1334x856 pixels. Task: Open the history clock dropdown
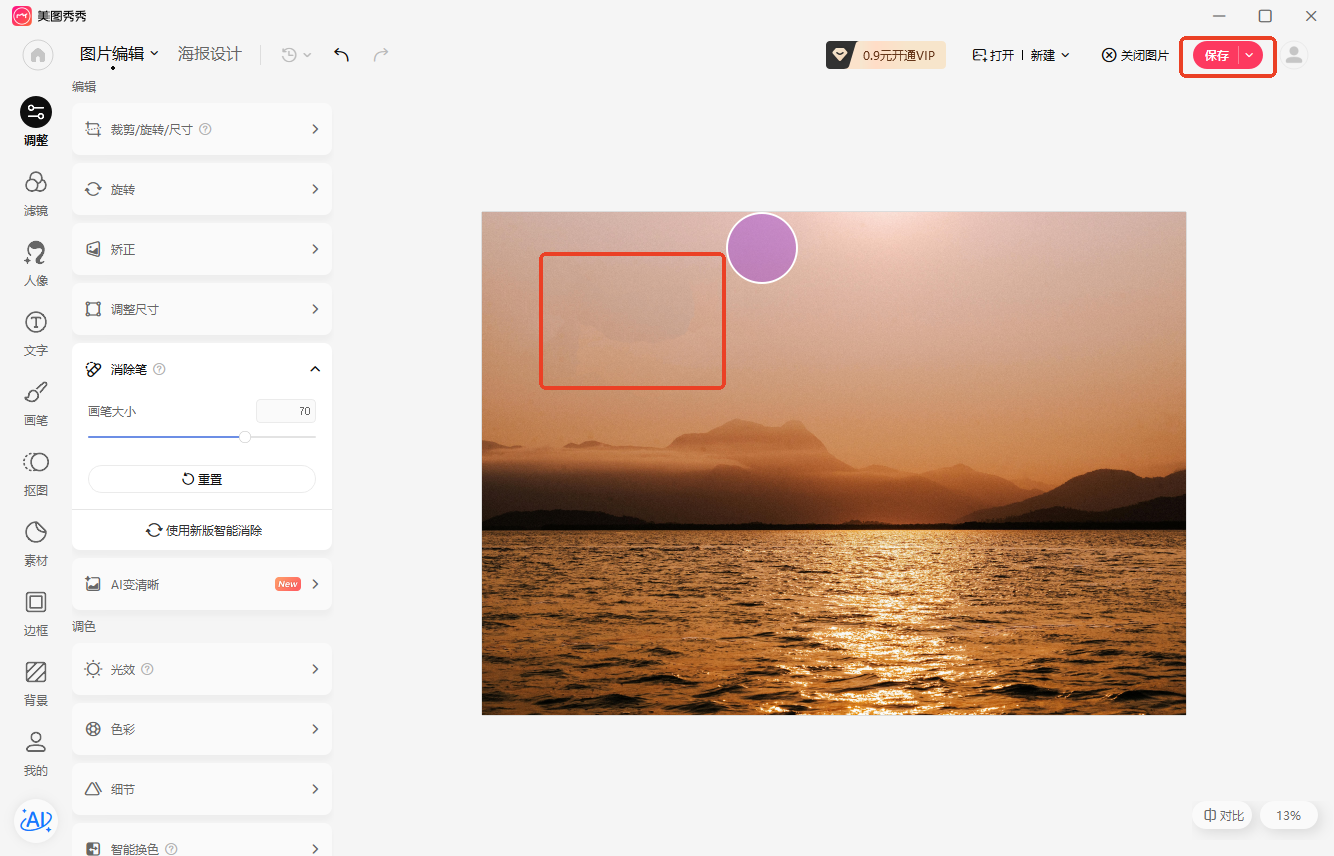(x=296, y=55)
